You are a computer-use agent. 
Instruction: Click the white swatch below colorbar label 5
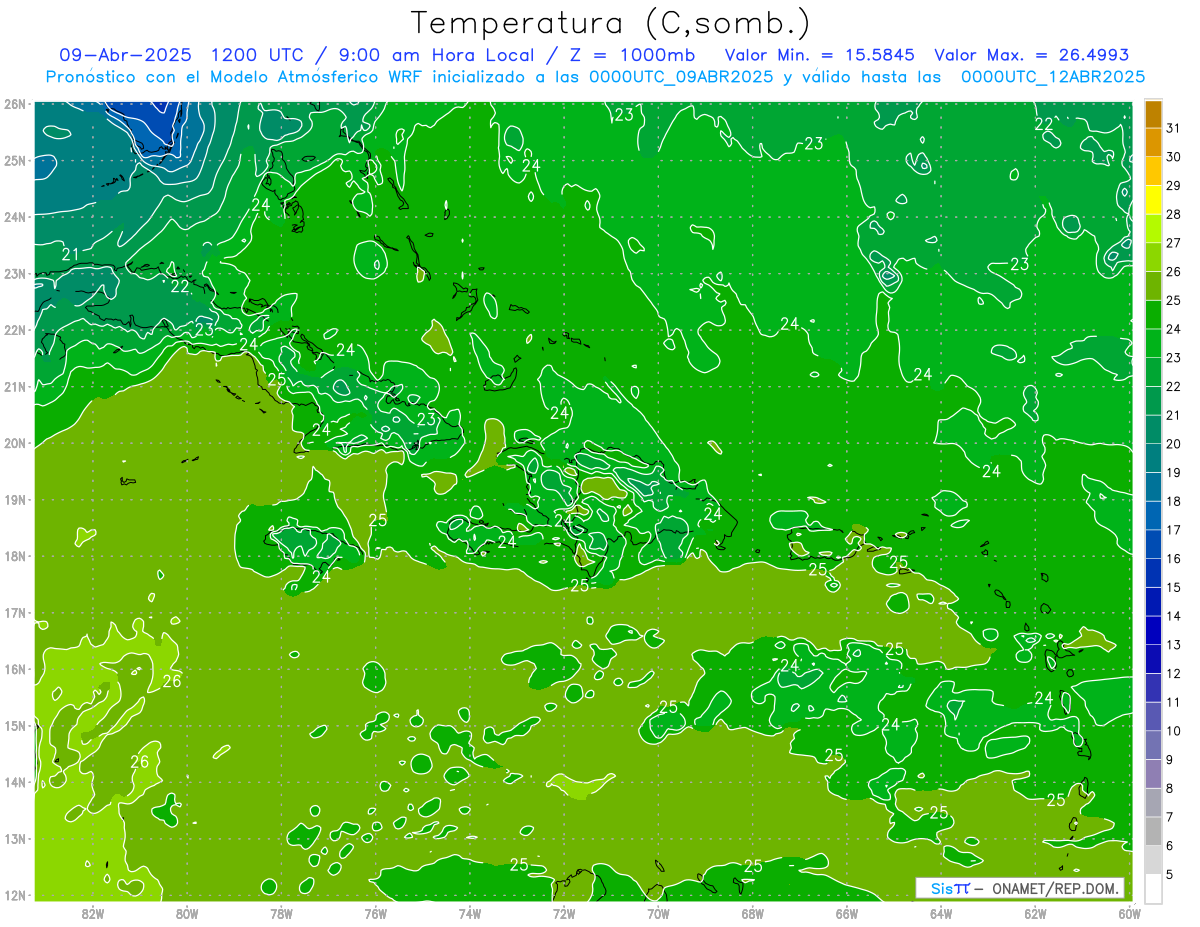coord(1153,888)
